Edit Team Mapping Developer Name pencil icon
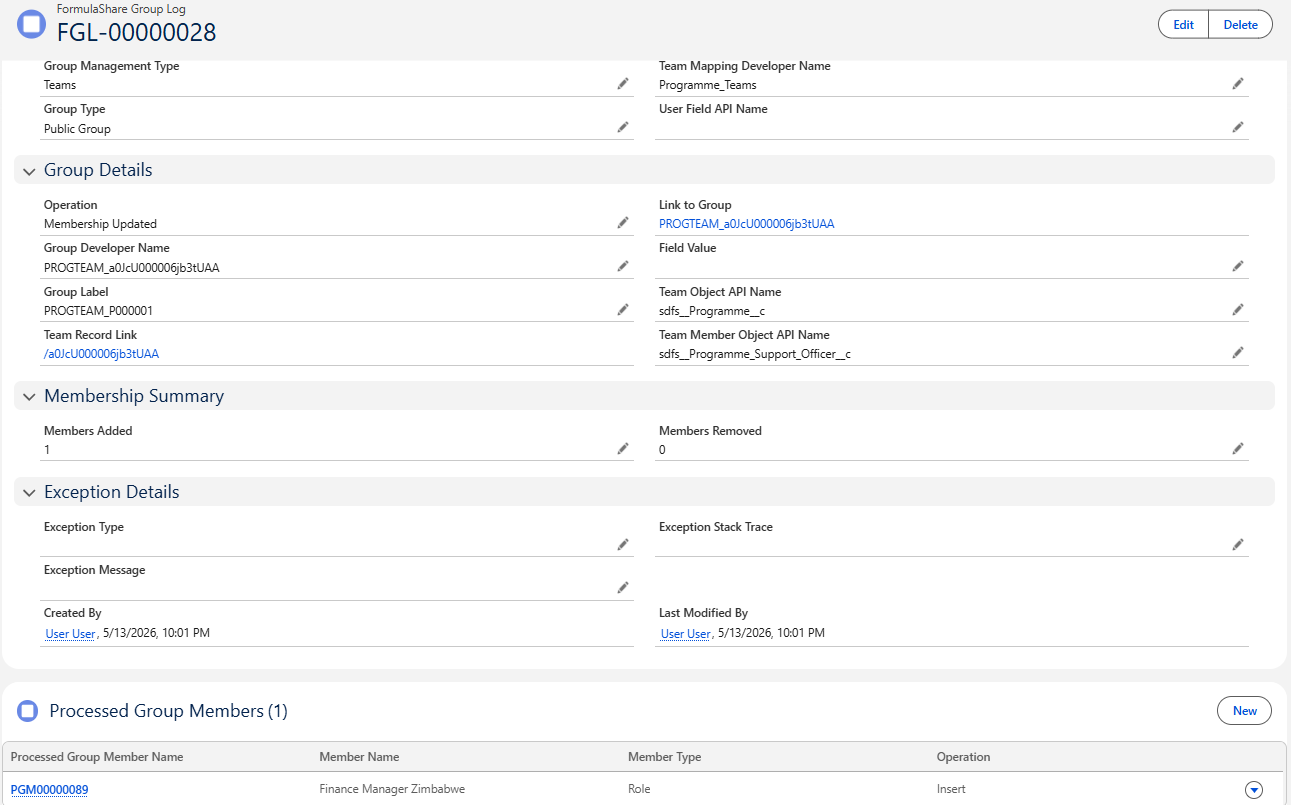This screenshot has height=805, width=1291. [1238, 84]
